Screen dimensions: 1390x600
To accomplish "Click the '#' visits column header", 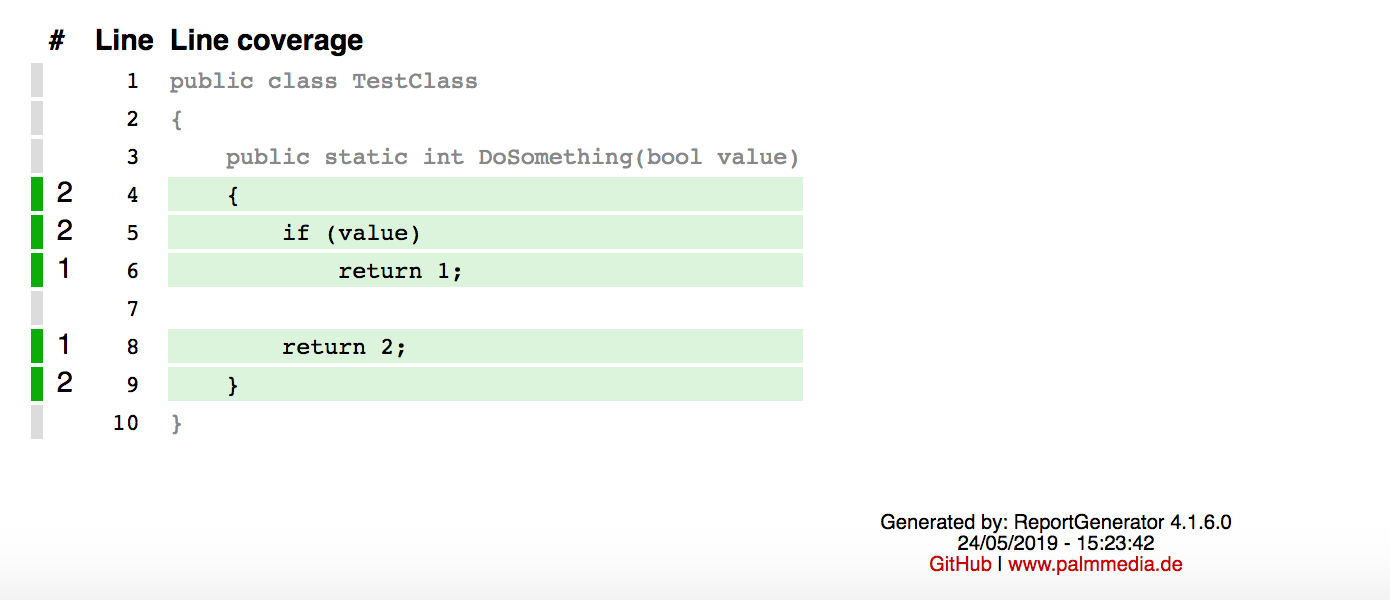I will [x=57, y=40].
